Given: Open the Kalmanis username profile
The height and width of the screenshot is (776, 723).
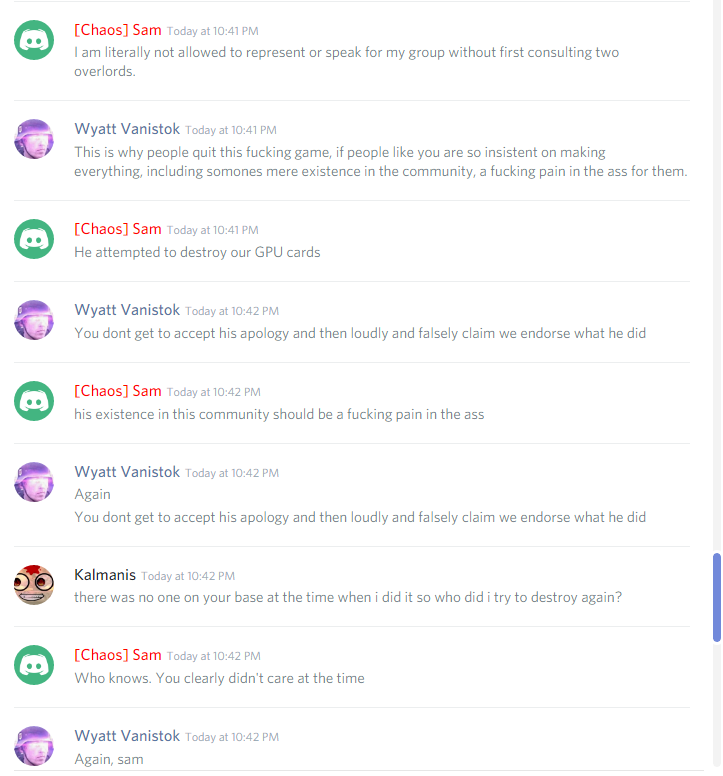Looking at the screenshot, I should (x=105, y=575).
